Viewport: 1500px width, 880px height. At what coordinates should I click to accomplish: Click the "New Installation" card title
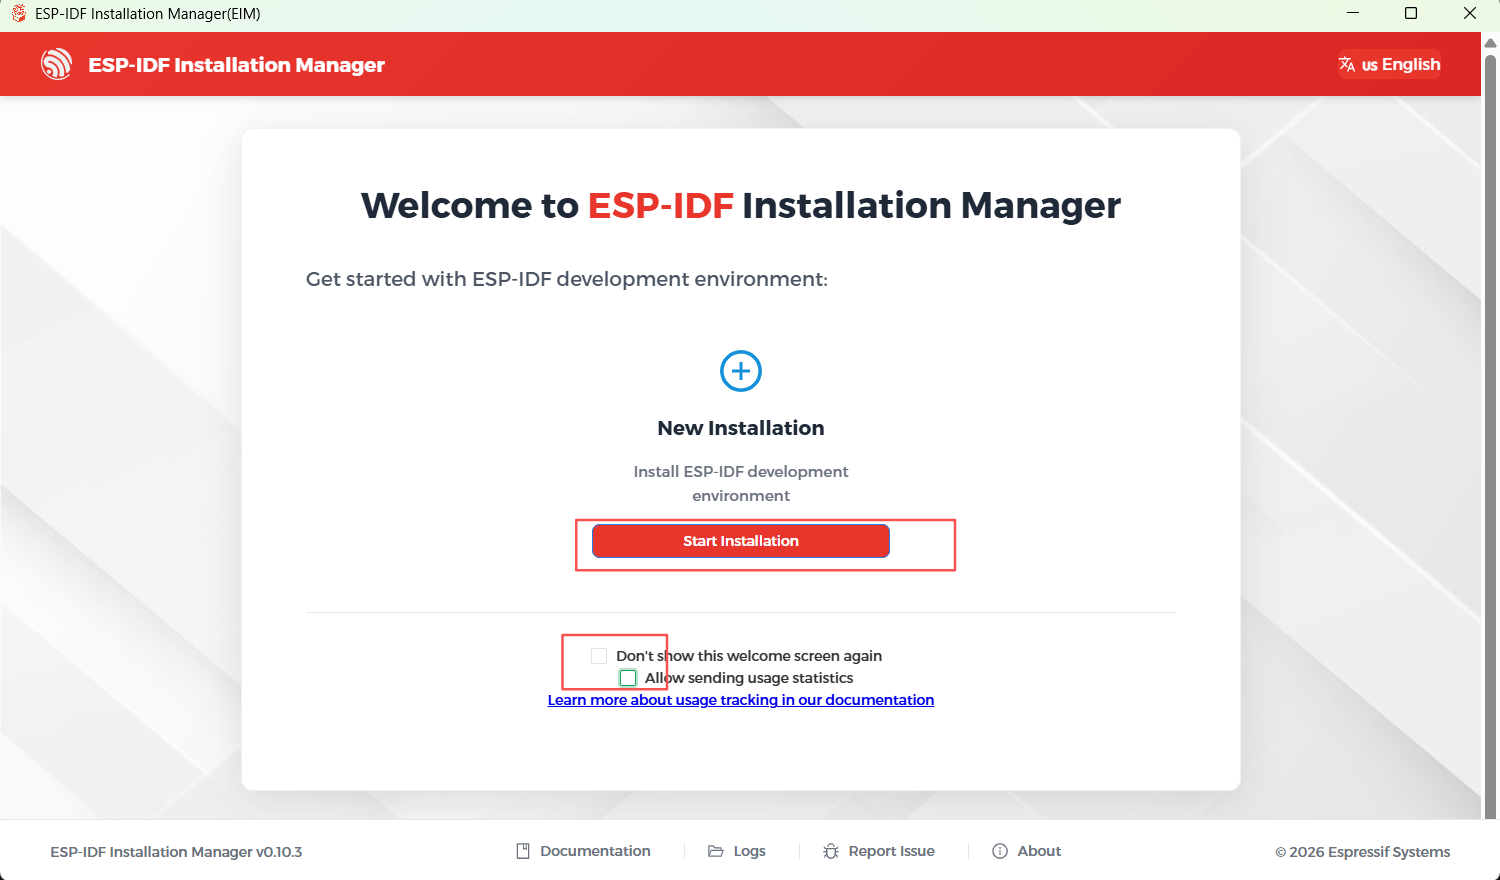coord(741,428)
